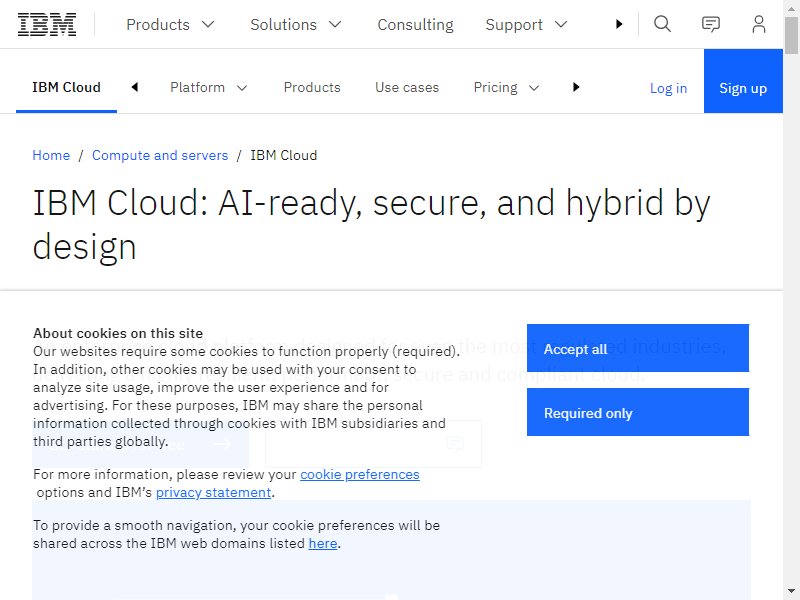Click Required only cookies button
The height and width of the screenshot is (600, 800).
coord(638,412)
